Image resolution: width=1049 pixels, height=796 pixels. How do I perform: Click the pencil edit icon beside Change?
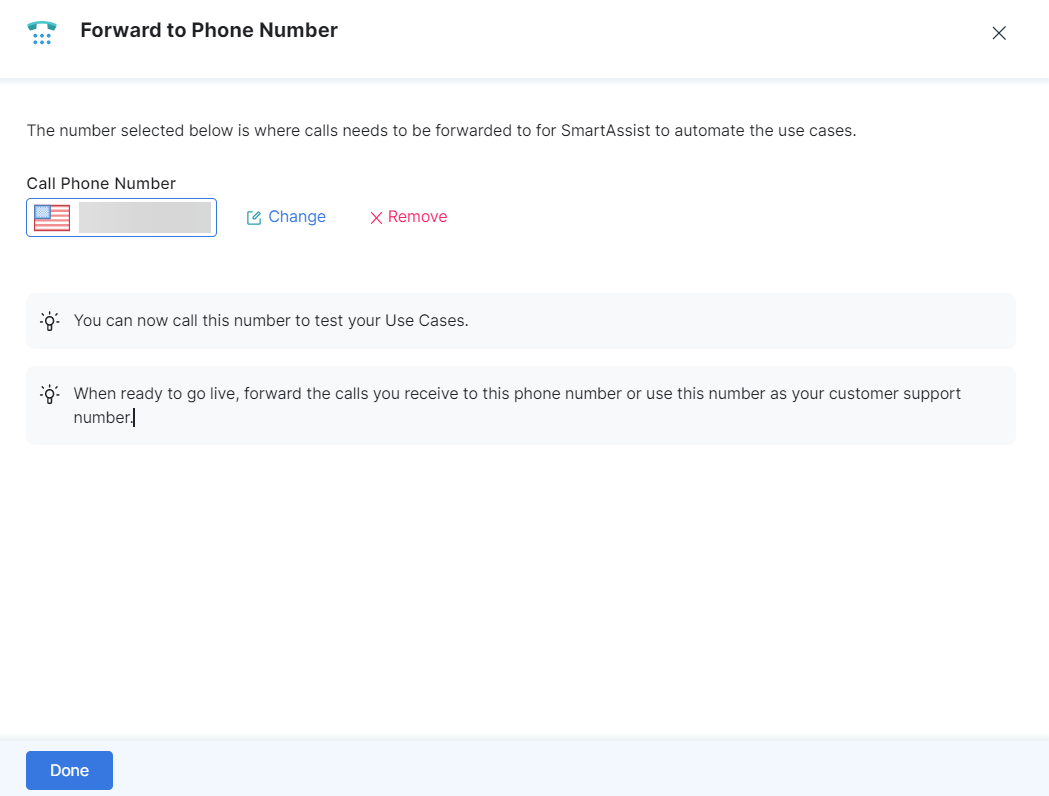(x=254, y=218)
